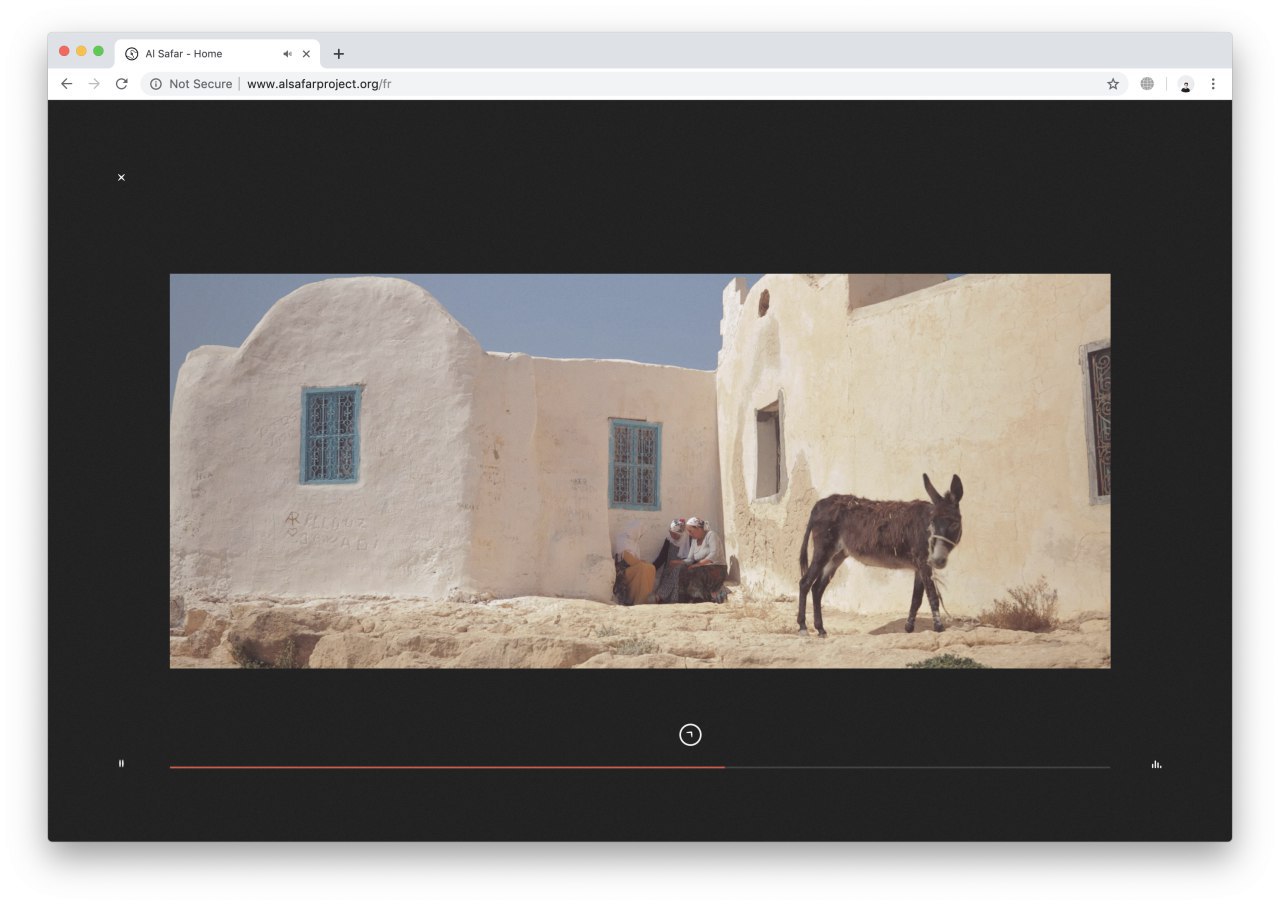1280x905 pixels.
Task: Mute the tab via its speaker icon
Action: click(288, 54)
